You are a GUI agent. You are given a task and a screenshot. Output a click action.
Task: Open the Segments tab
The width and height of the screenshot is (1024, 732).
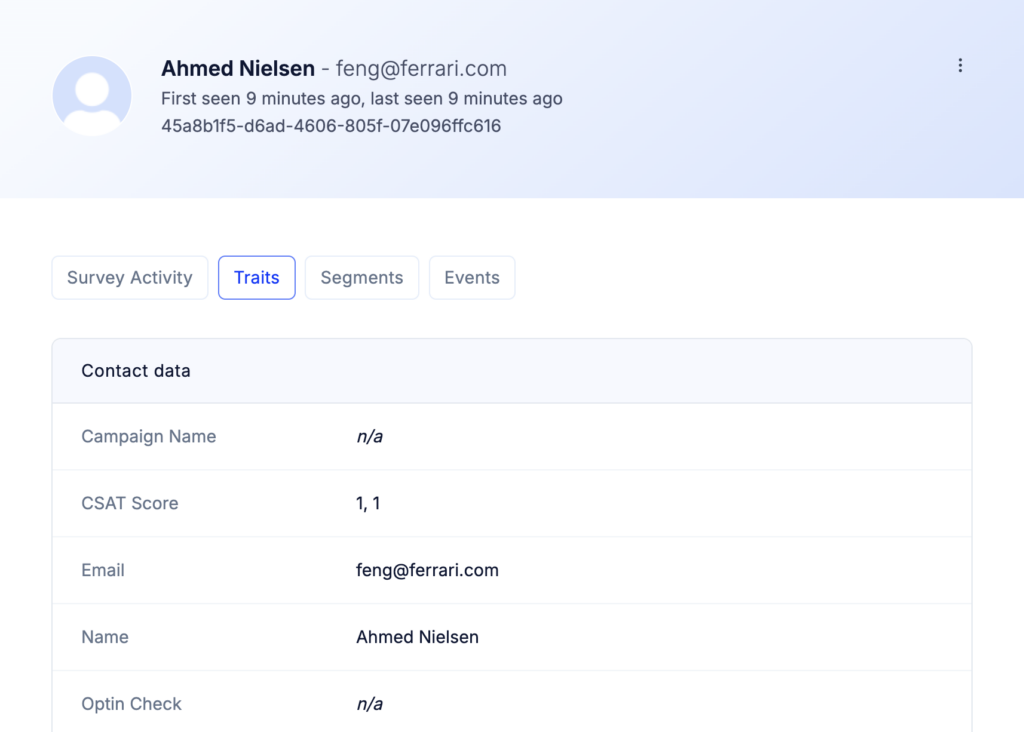[x=362, y=278]
